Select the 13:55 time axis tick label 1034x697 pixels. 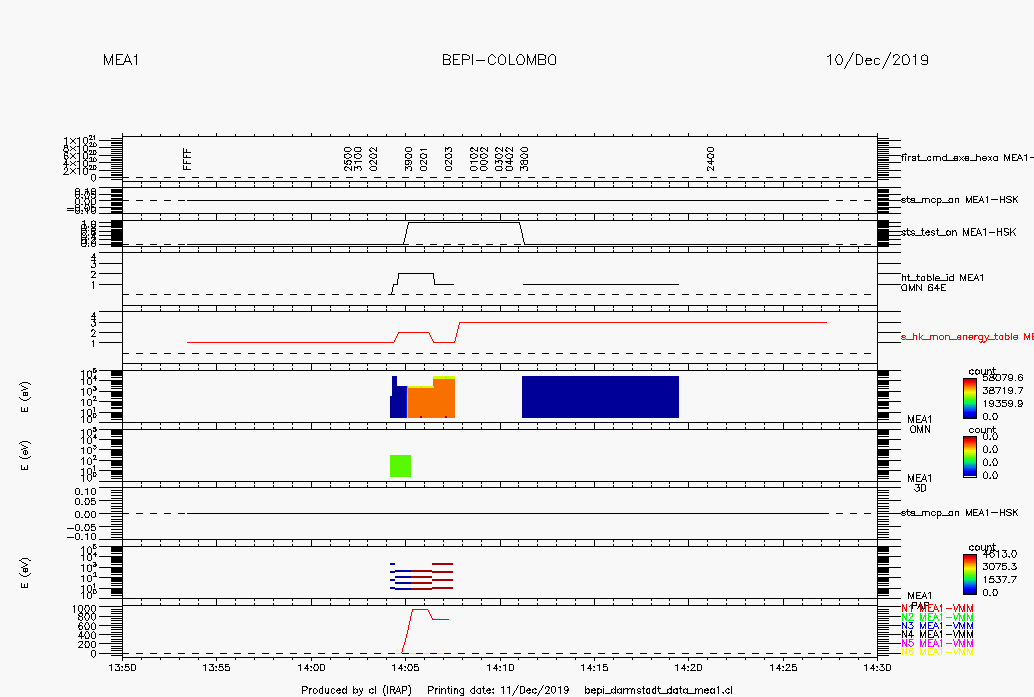pos(217,667)
